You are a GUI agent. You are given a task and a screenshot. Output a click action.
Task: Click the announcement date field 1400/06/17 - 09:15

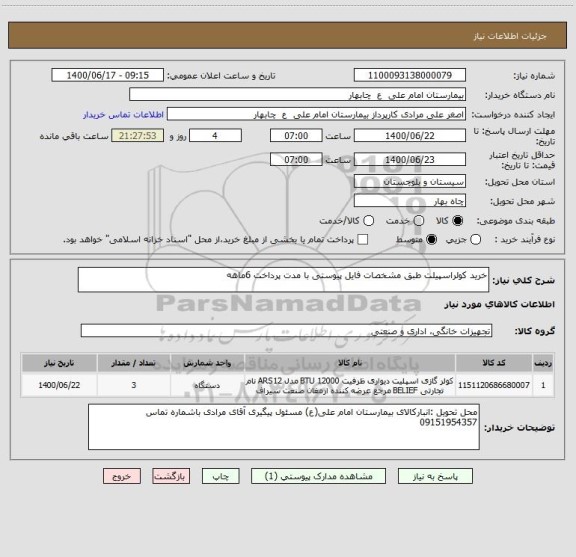click(x=108, y=75)
